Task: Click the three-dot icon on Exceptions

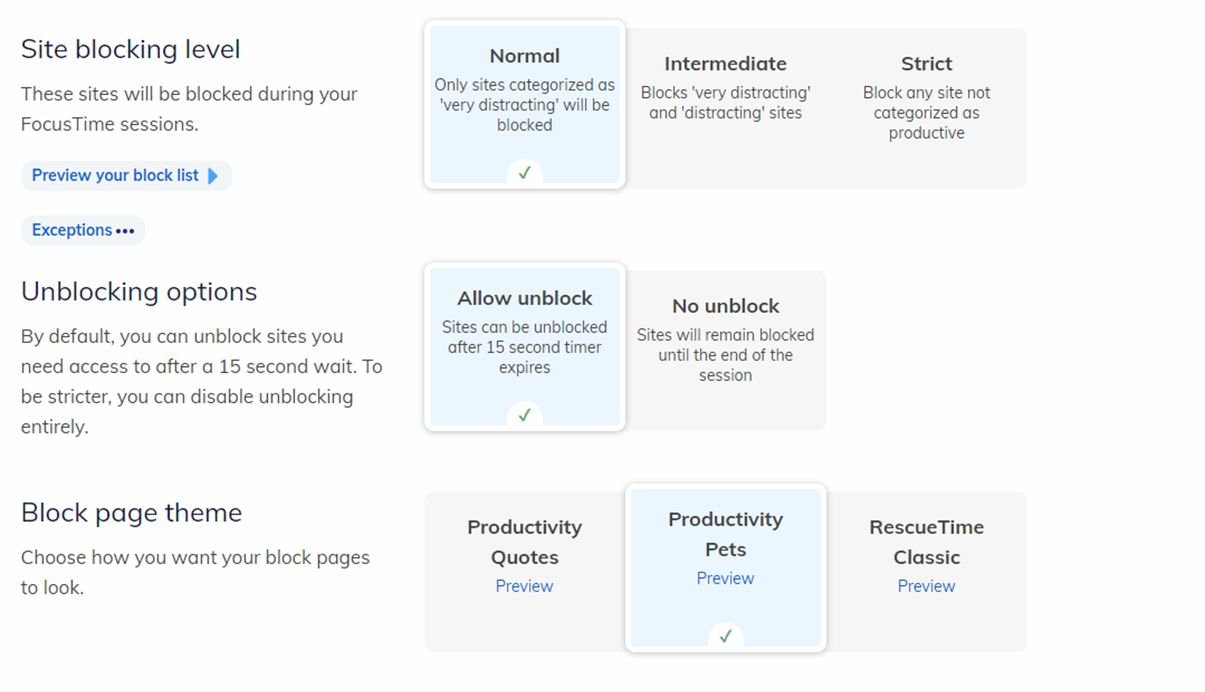Action: (125, 231)
